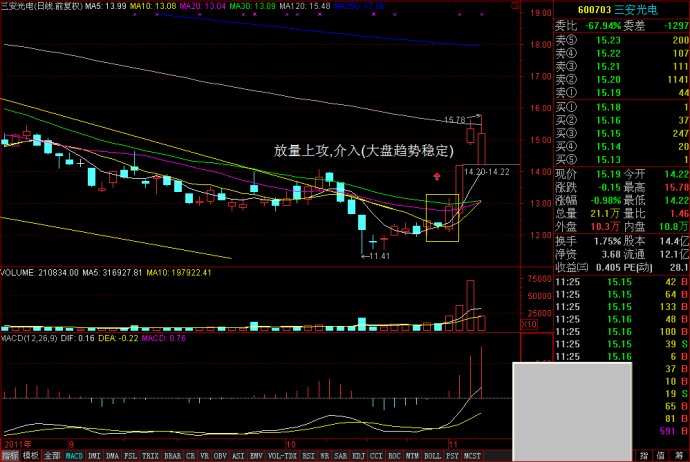Select the PSY indicator tab

tap(452, 456)
